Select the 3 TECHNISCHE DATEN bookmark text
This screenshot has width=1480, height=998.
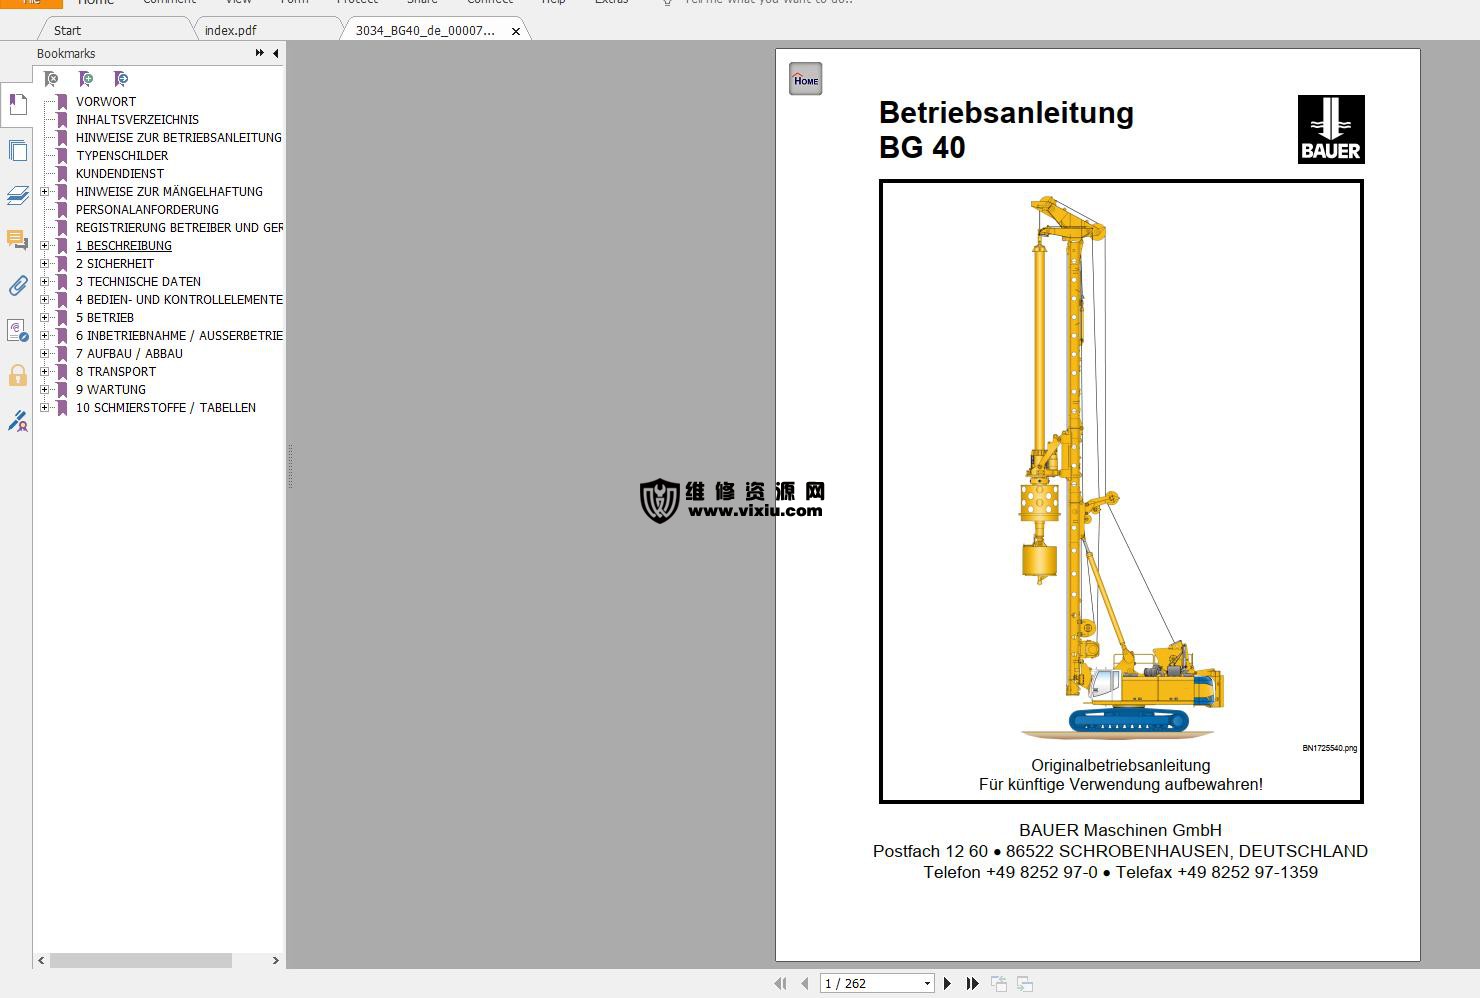pos(138,281)
